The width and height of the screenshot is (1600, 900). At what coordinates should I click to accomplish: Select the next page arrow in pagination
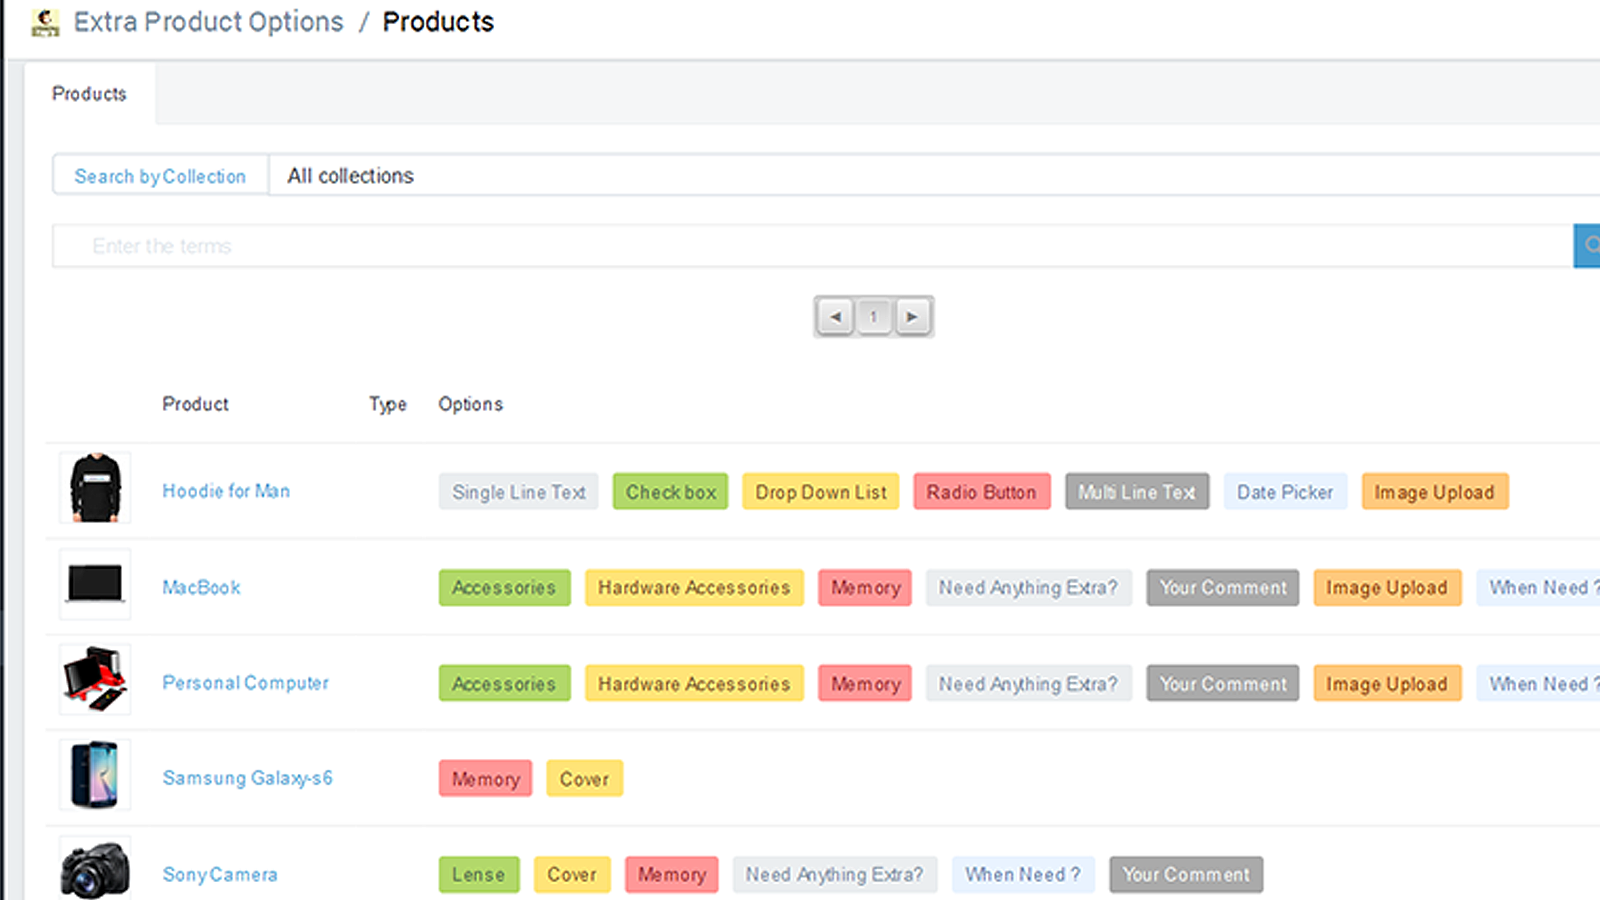click(912, 316)
